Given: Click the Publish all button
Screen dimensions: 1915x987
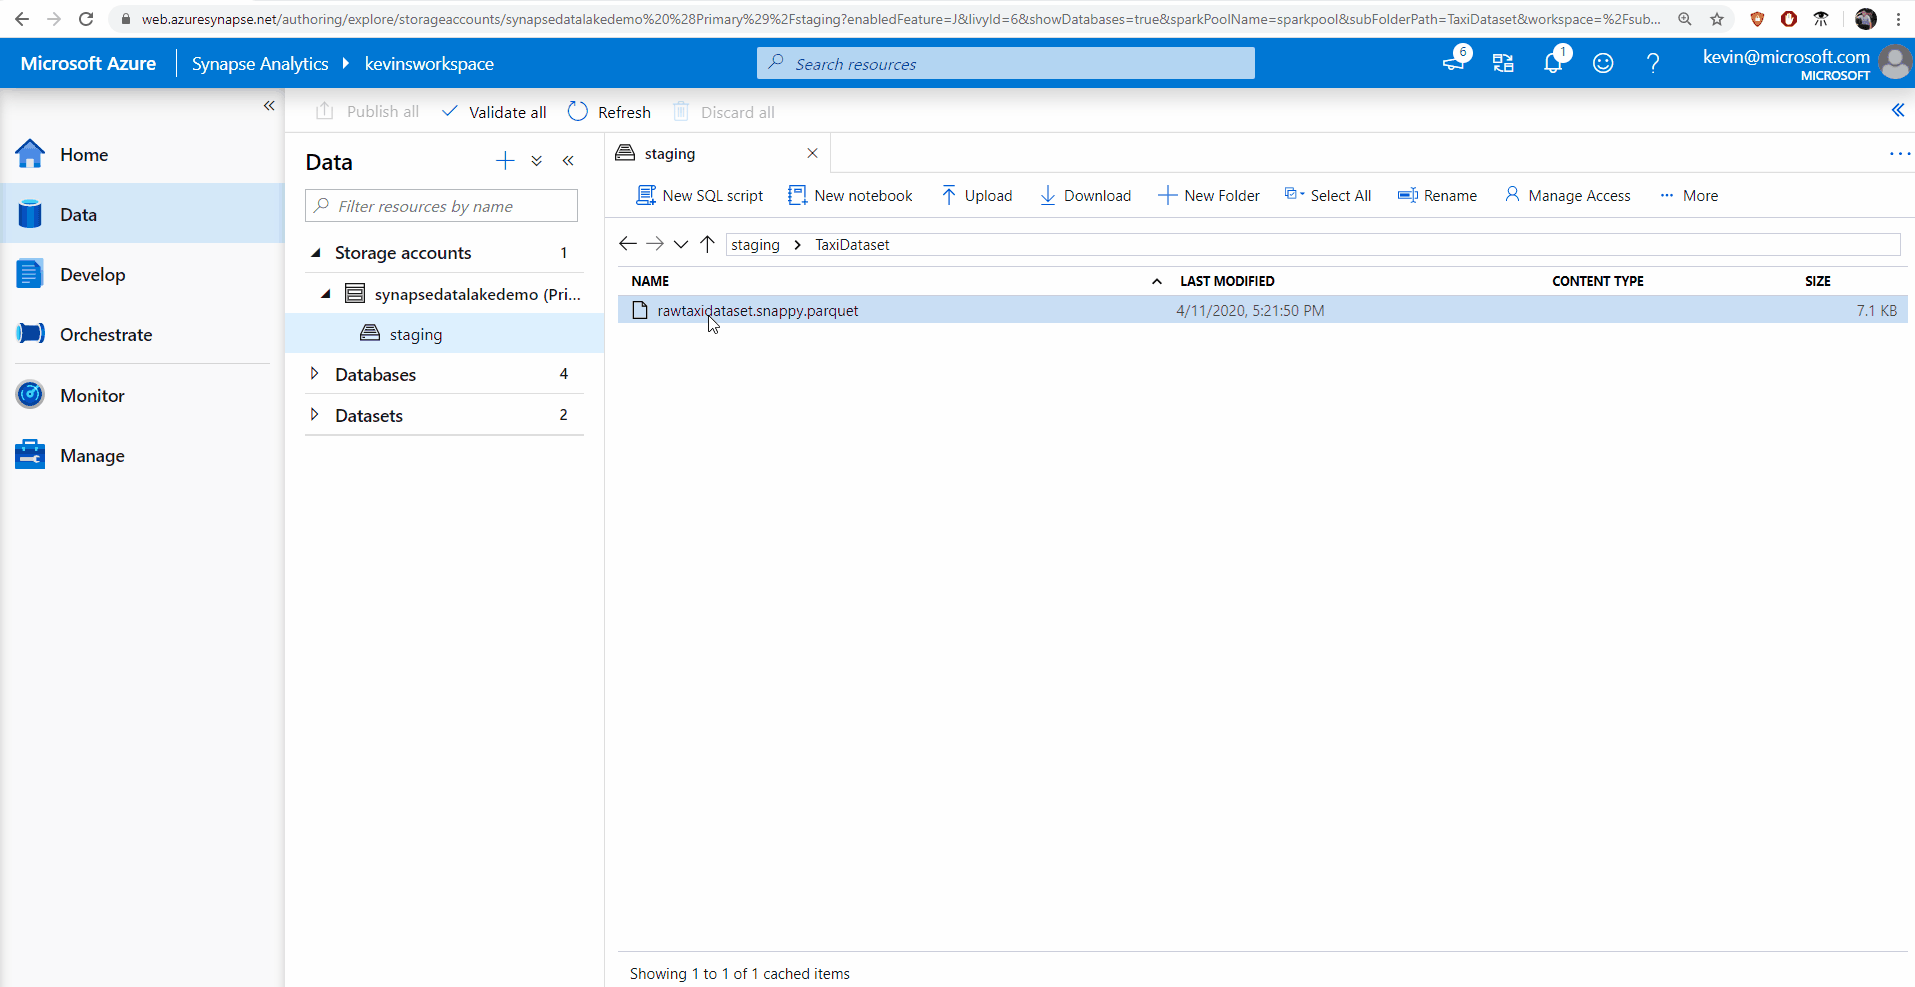Looking at the screenshot, I should (x=367, y=112).
